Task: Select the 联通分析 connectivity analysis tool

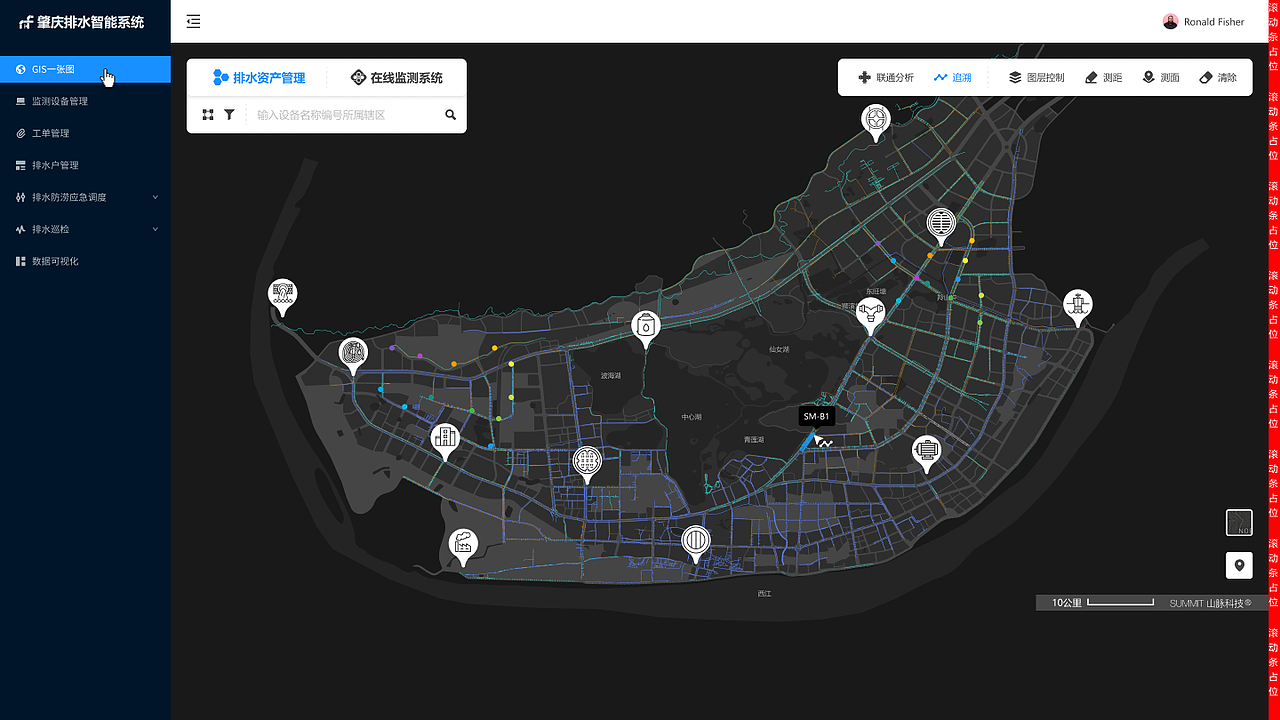Action: coord(886,77)
